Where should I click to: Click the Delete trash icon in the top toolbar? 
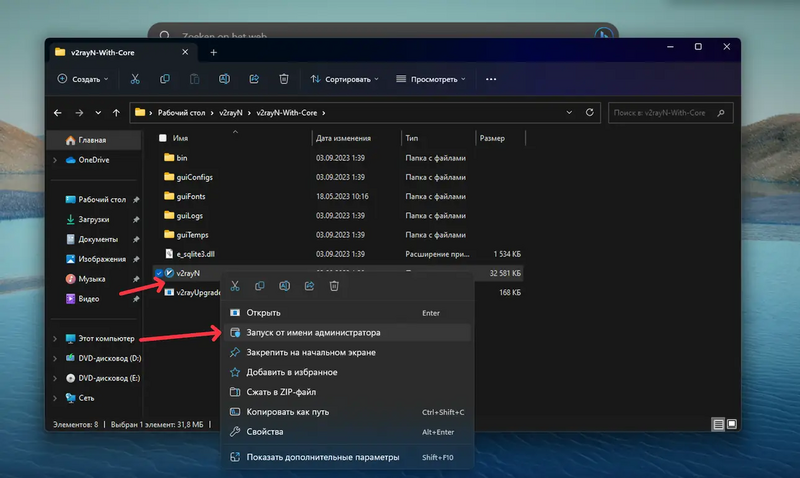pos(284,79)
